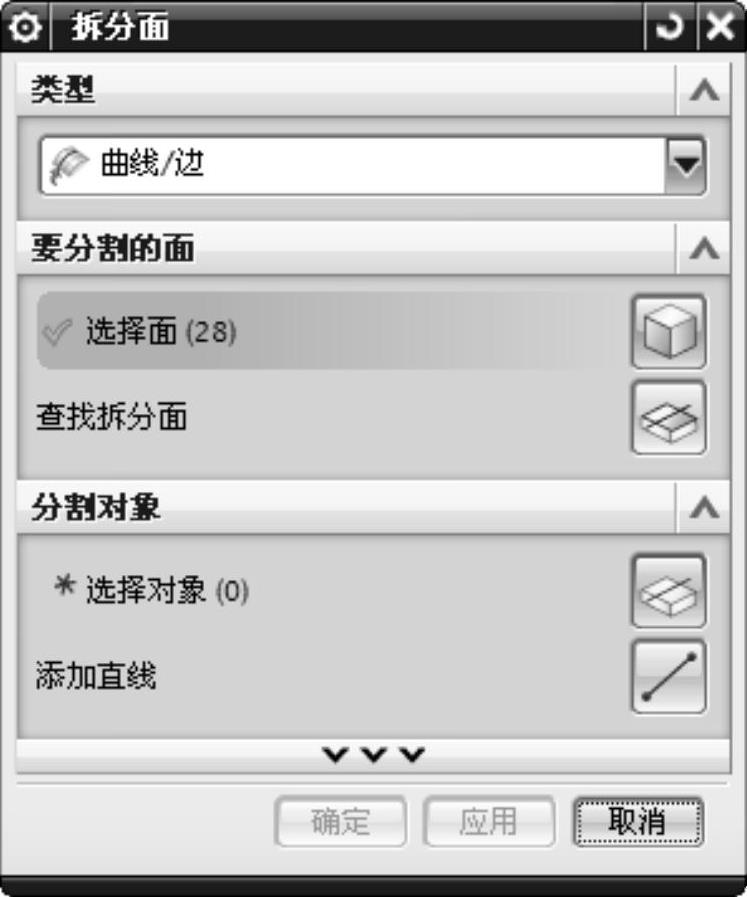Viewport: 747px width, 897px height.
Task: Open the 曲线/边 type dropdown arrow
Action: pos(686,165)
